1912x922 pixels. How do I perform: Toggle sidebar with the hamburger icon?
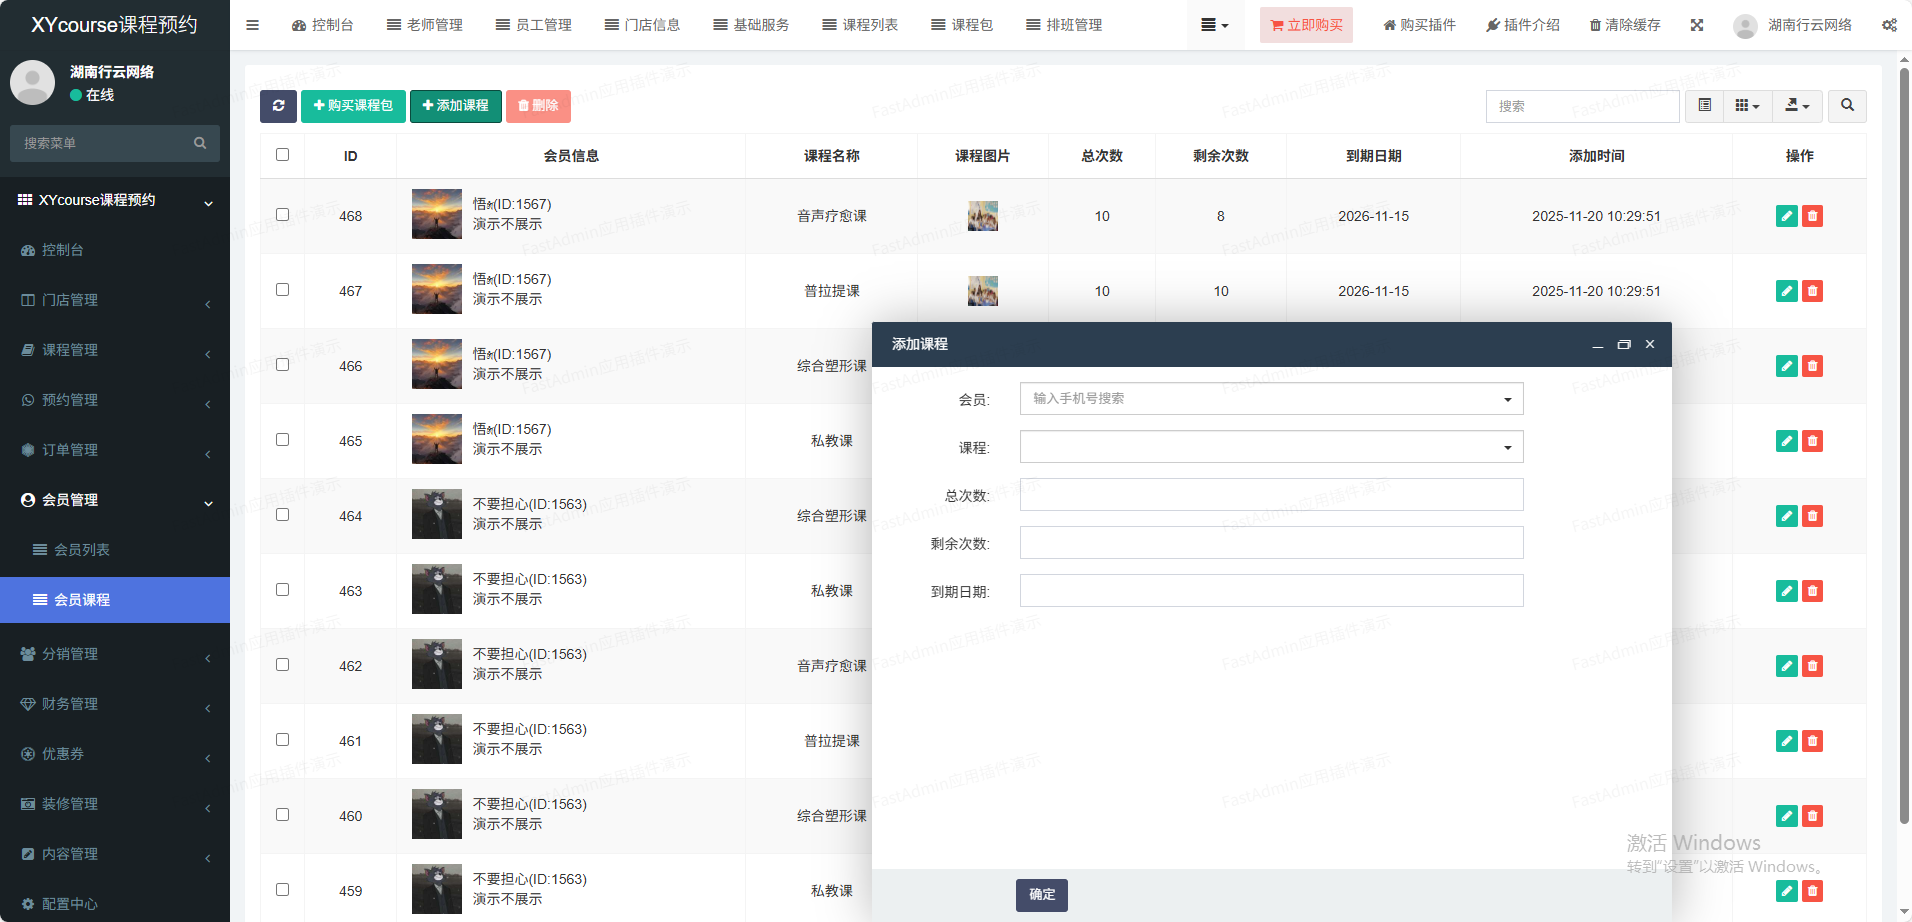[x=252, y=25]
